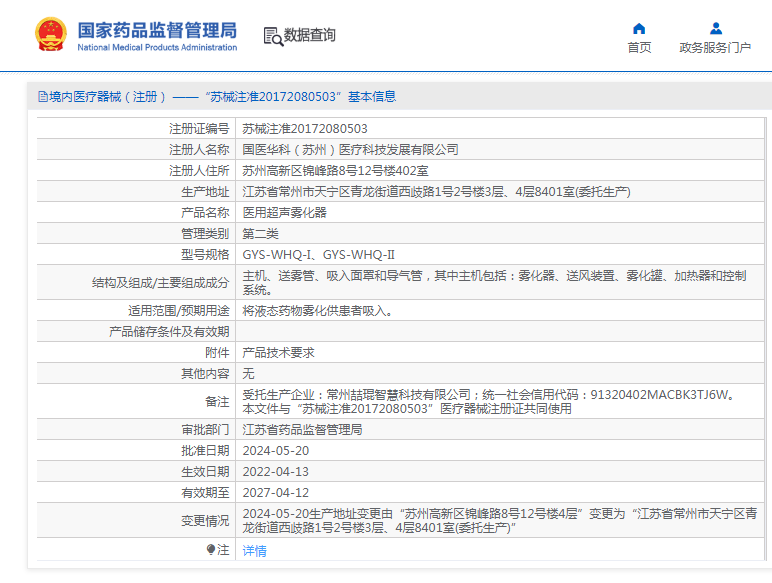Click the 国家药品监督管理局 site title
Image resolution: width=772 pixels, height=583 pixels.
click(157, 28)
